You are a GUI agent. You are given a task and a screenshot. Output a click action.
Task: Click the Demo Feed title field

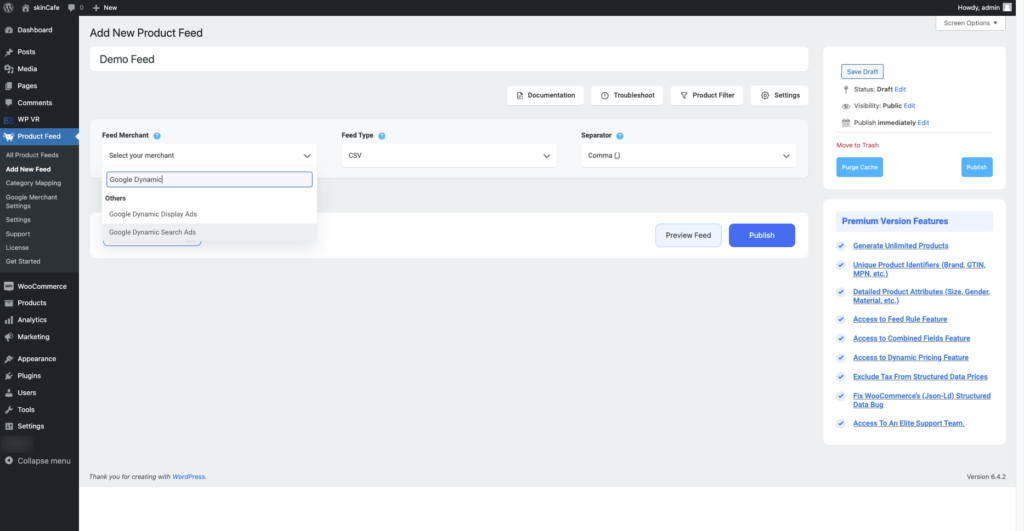point(449,59)
